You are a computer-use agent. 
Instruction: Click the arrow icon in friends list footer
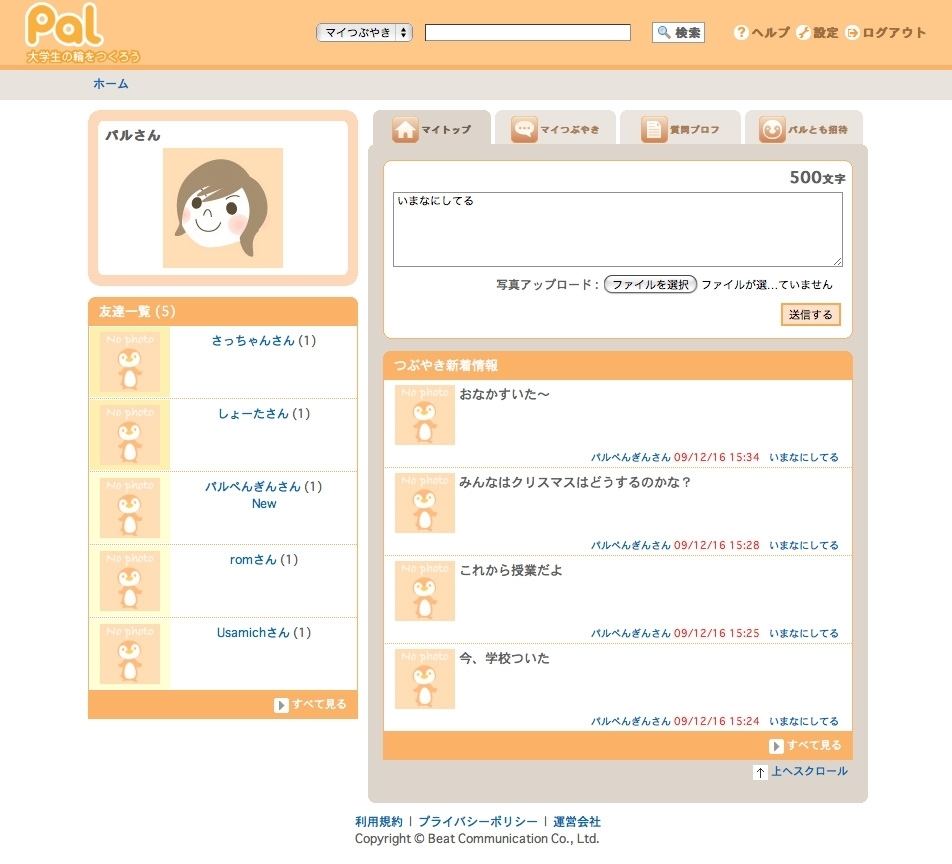(281, 705)
